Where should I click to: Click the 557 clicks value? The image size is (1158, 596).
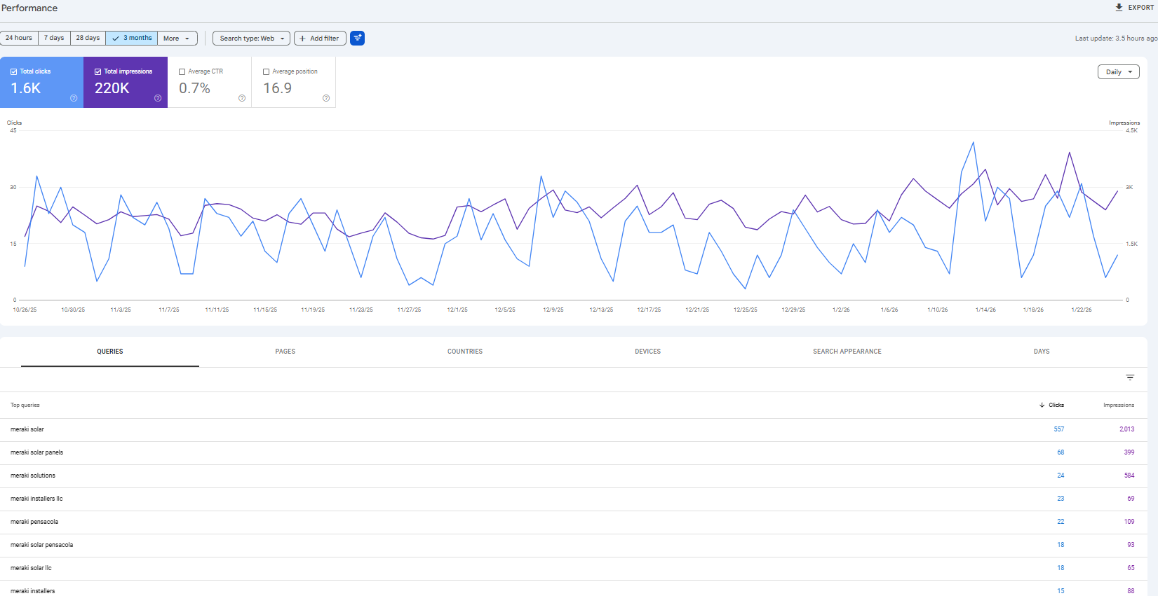click(1058, 429)
